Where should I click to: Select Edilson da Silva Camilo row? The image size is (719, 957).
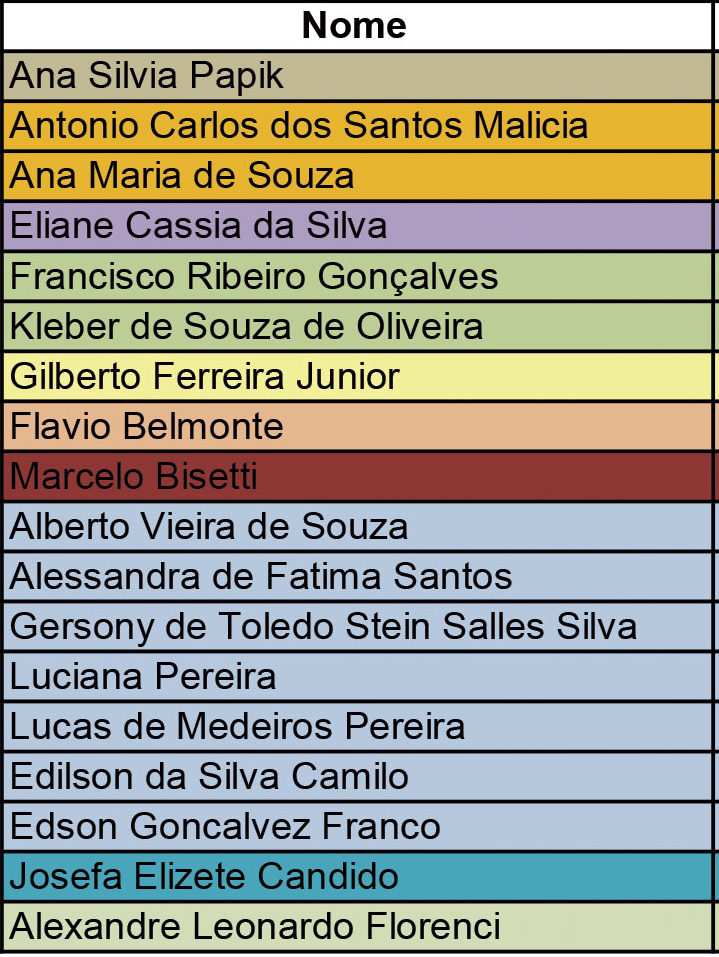coord(209,777)
